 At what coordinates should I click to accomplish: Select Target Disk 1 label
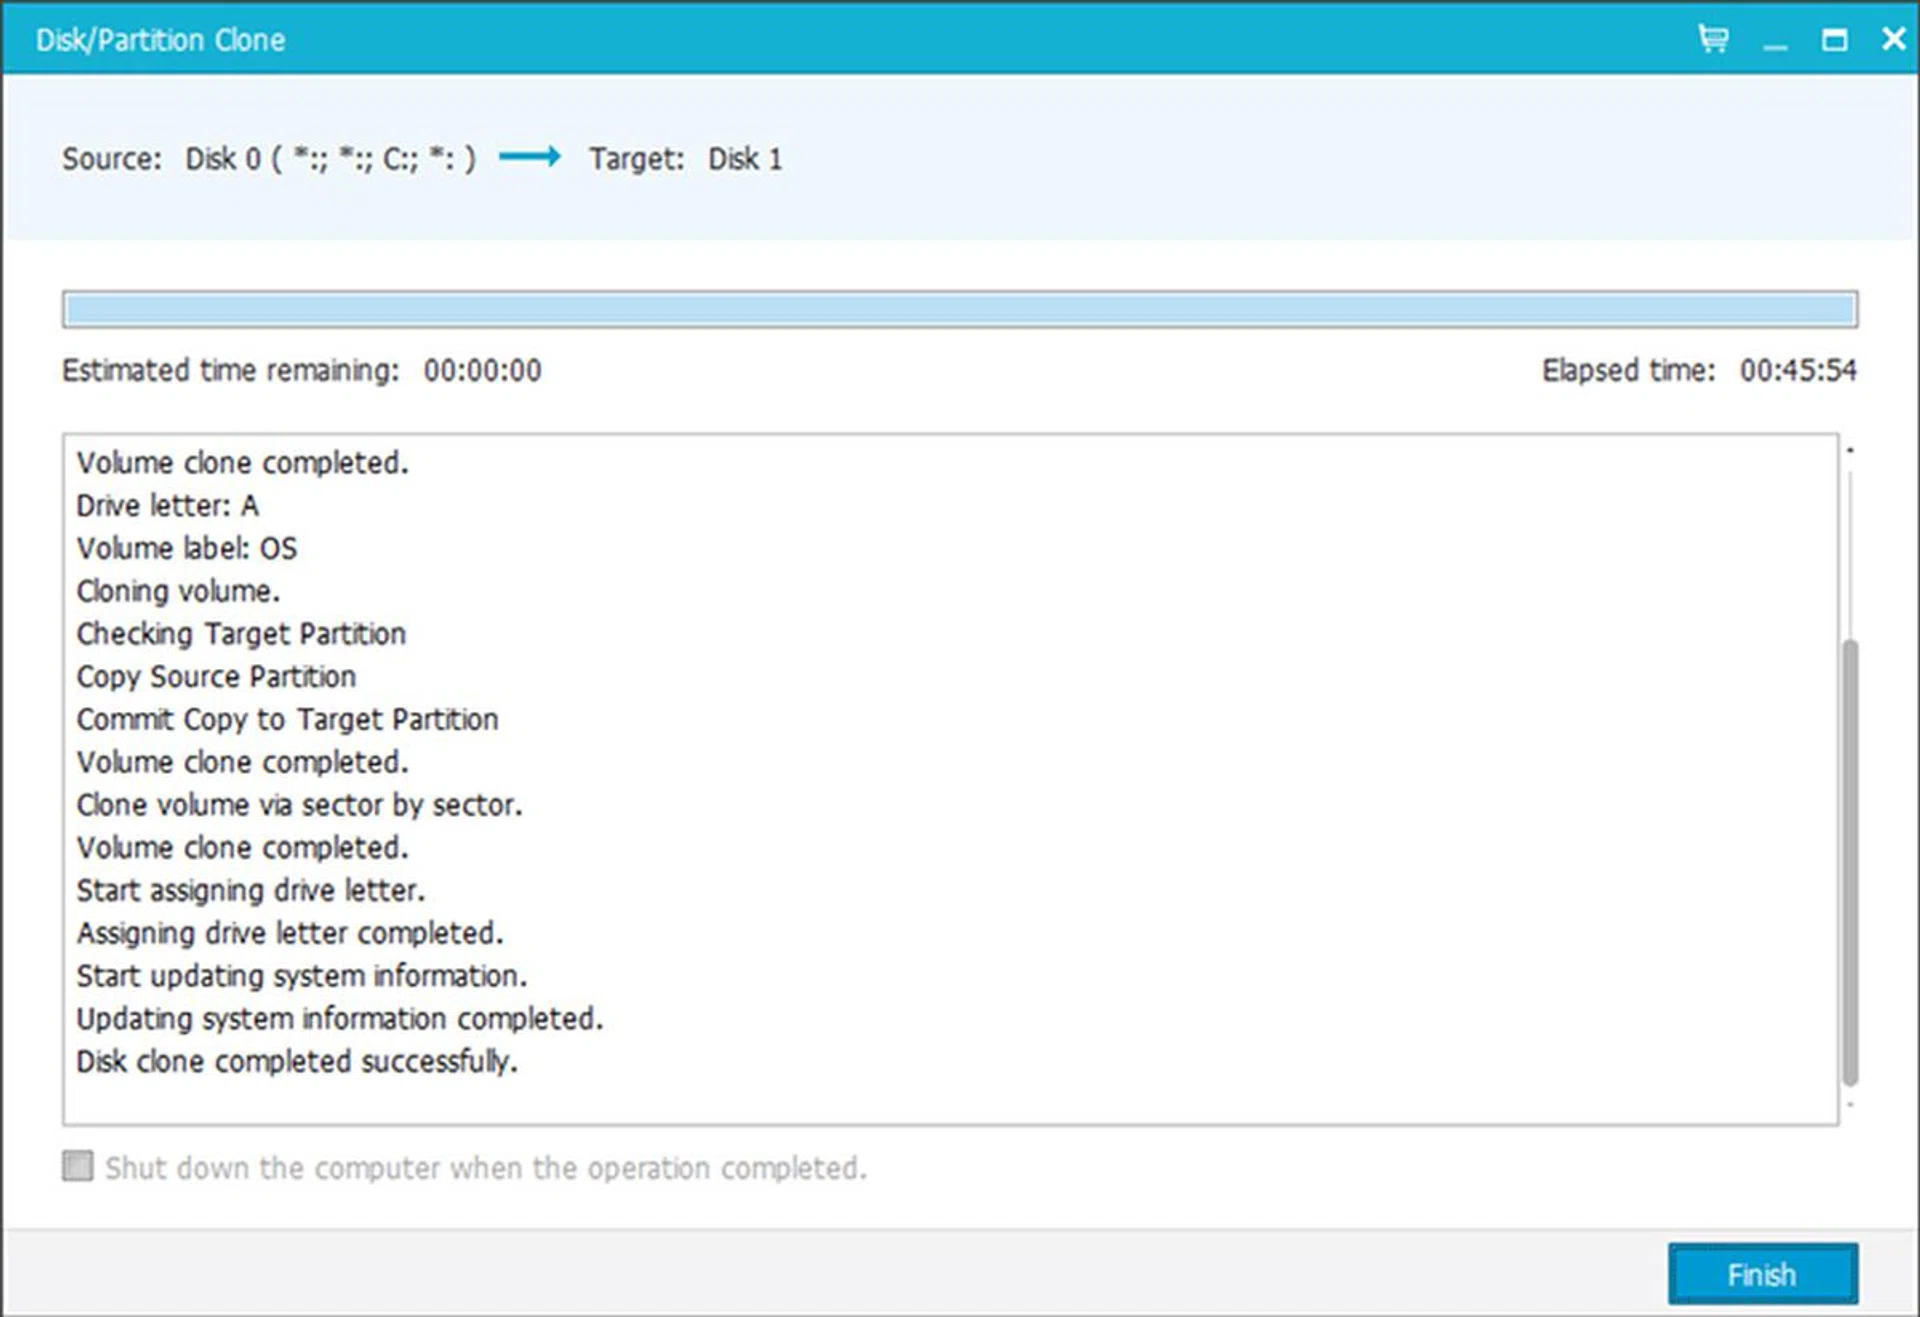(x=745, y=158)
